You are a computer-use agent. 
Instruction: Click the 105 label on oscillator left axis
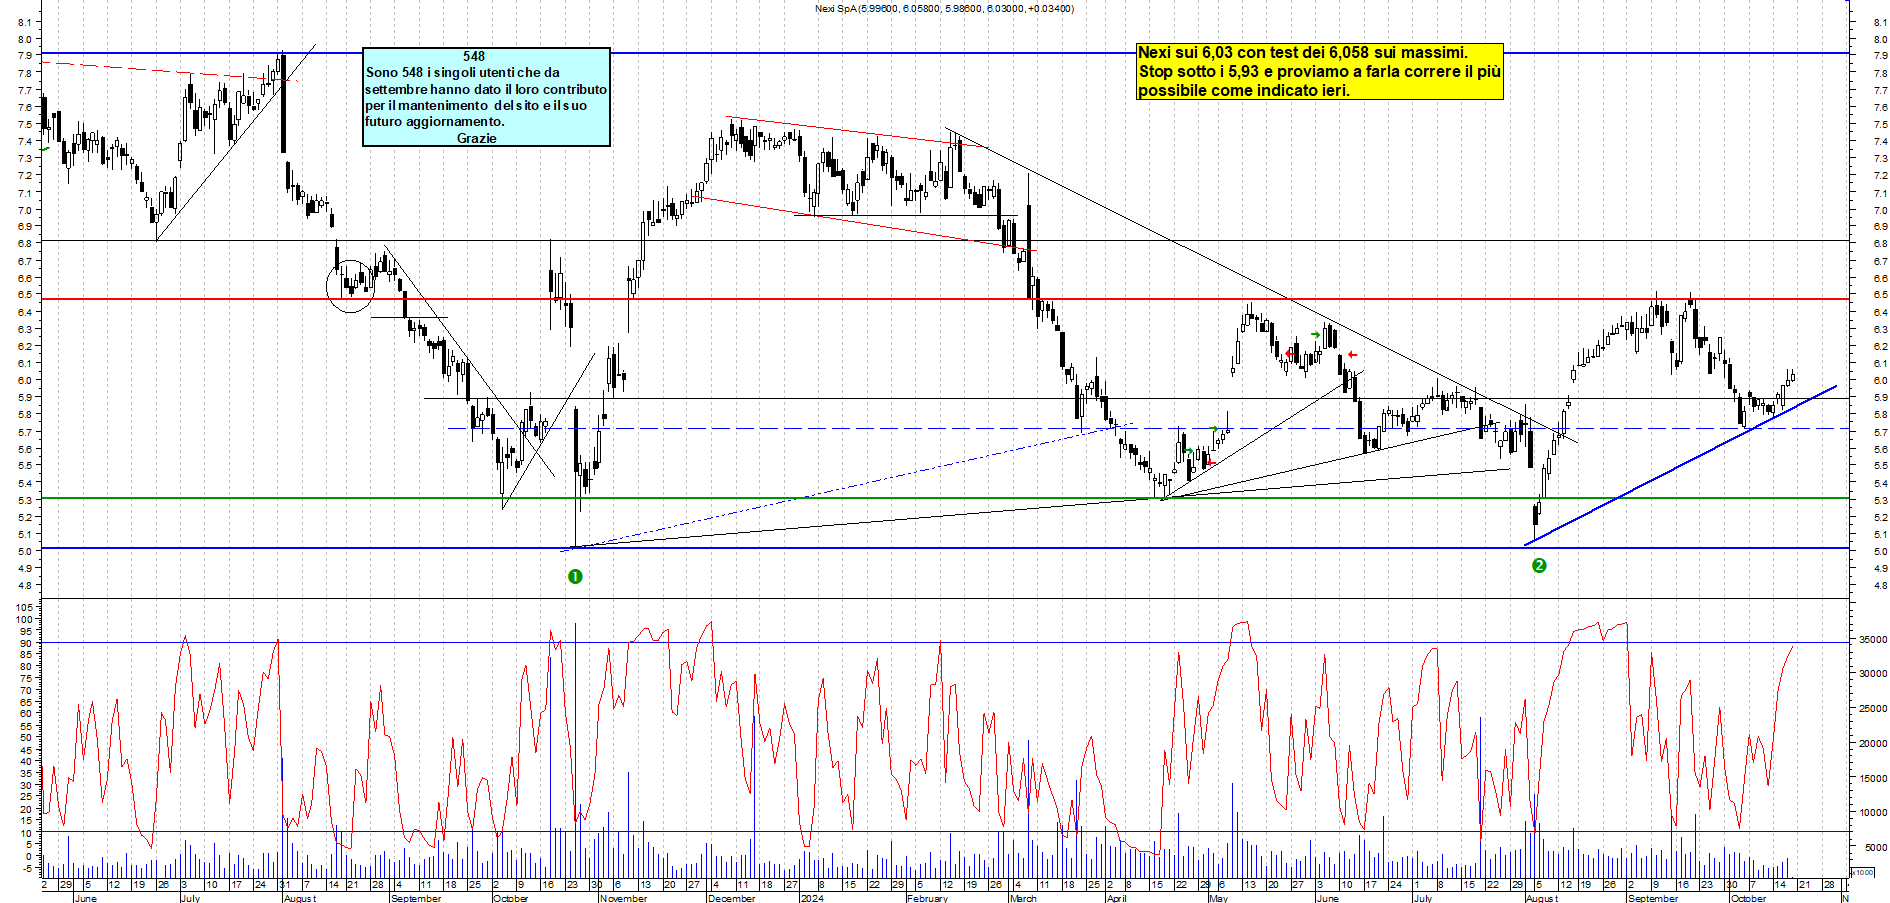[x=24, y=607]
